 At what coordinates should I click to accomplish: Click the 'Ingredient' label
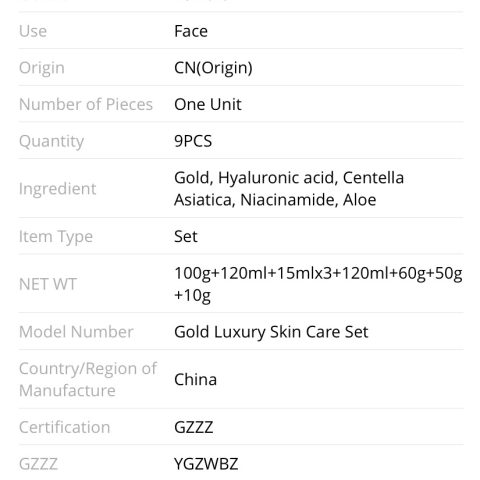click(57, 189)
